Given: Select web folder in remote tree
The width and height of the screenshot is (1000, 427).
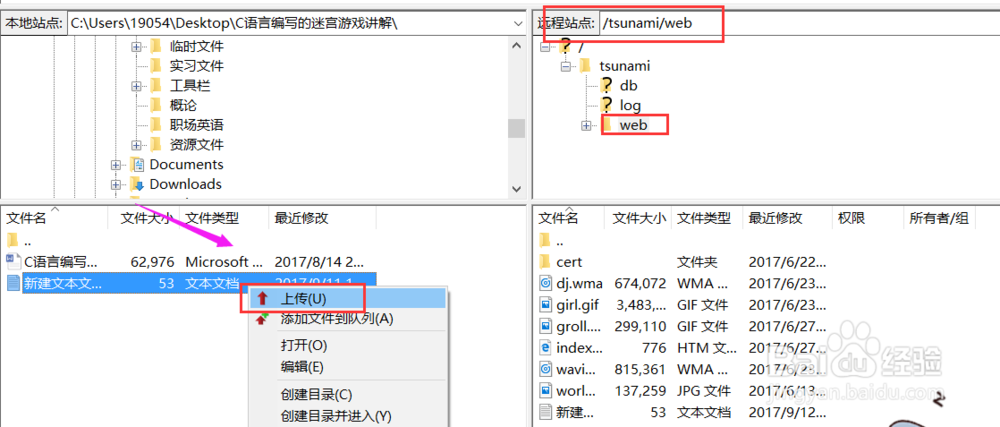Looking at the screenshot, I should 633,125.
